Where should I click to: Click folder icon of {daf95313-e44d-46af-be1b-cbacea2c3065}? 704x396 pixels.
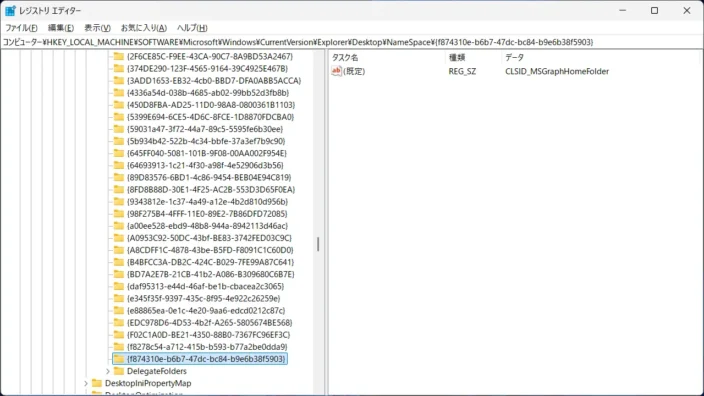(x=119, y=286)
